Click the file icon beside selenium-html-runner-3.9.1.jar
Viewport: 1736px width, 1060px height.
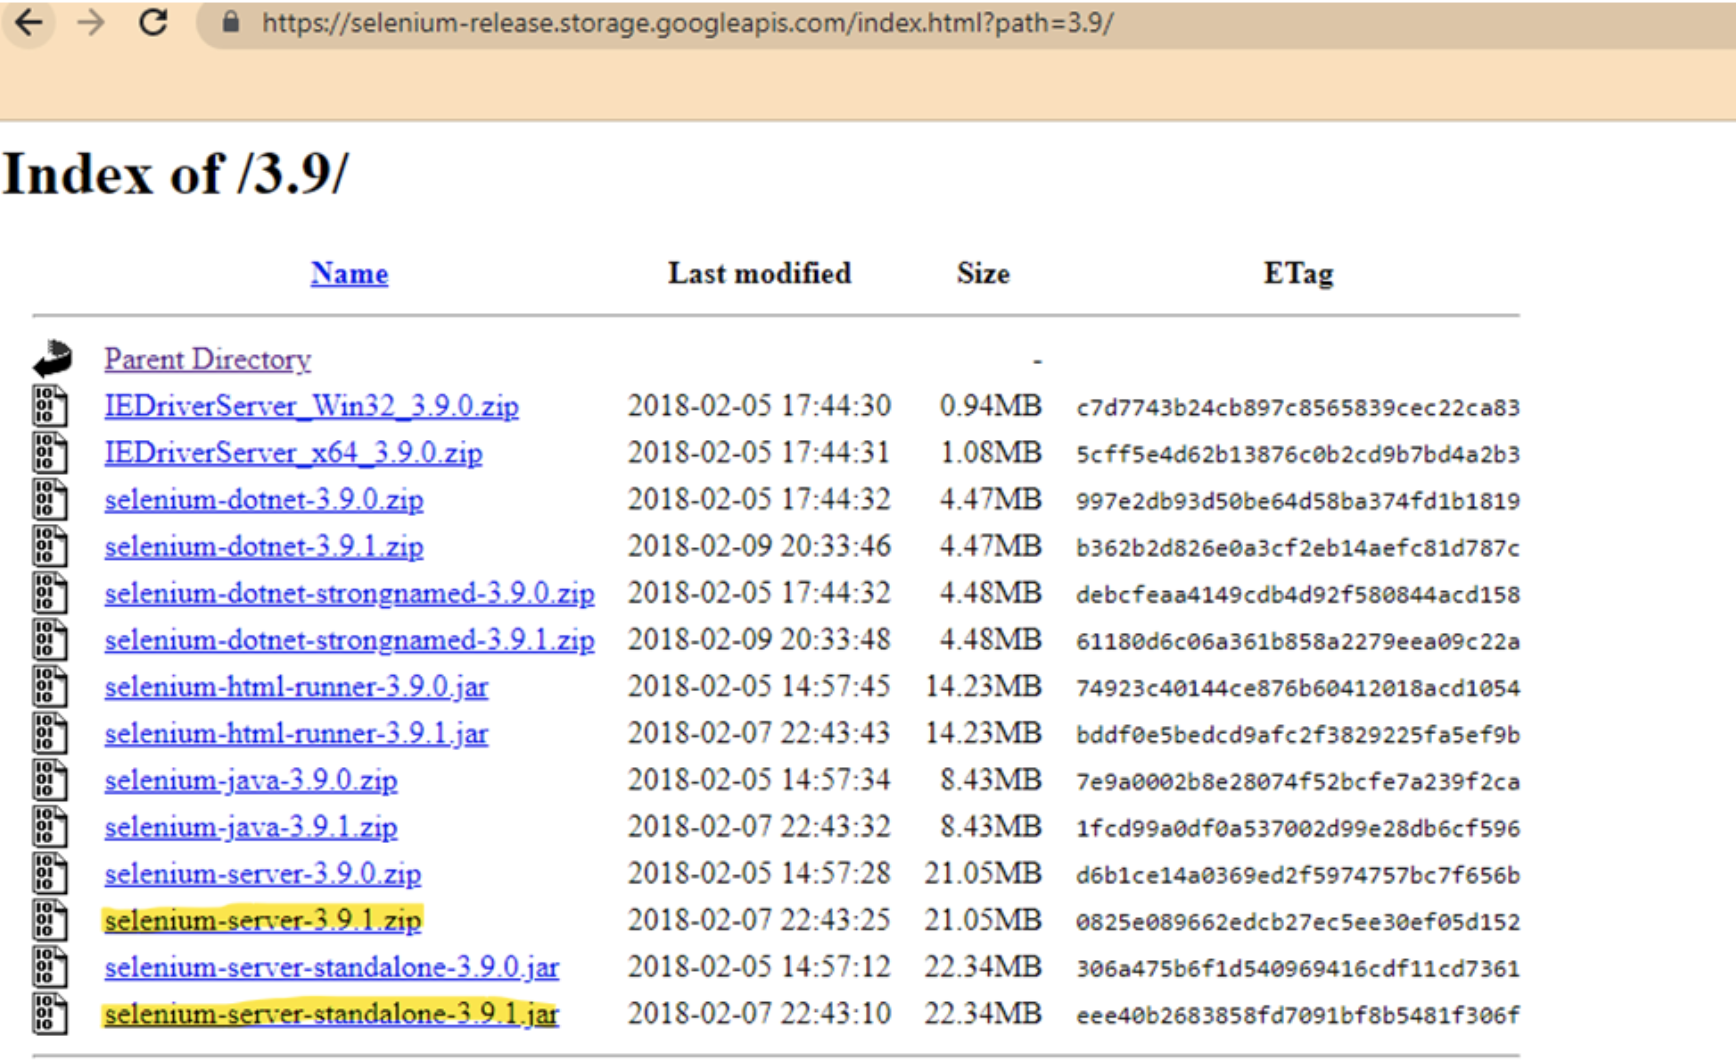pos(48,733)
